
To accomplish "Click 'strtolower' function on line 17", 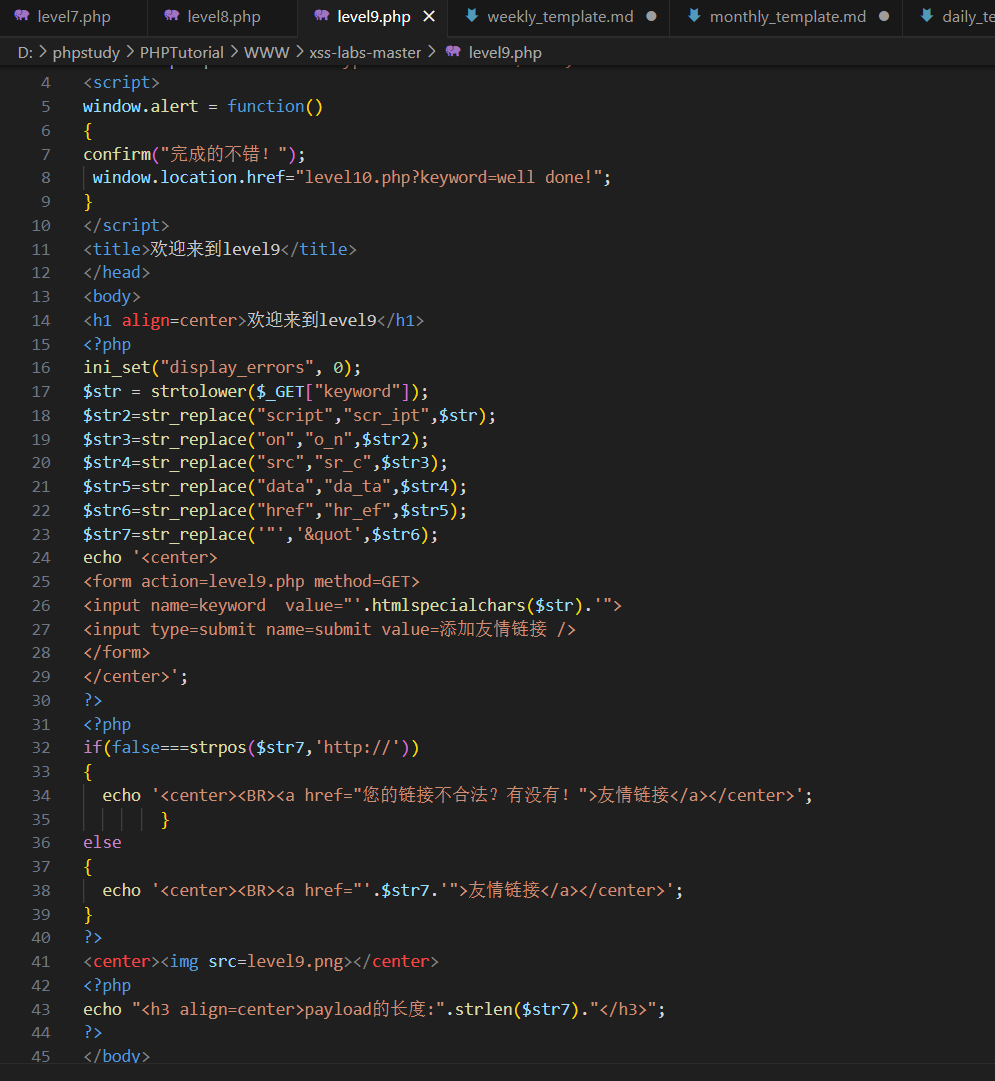I will [199, 392].
